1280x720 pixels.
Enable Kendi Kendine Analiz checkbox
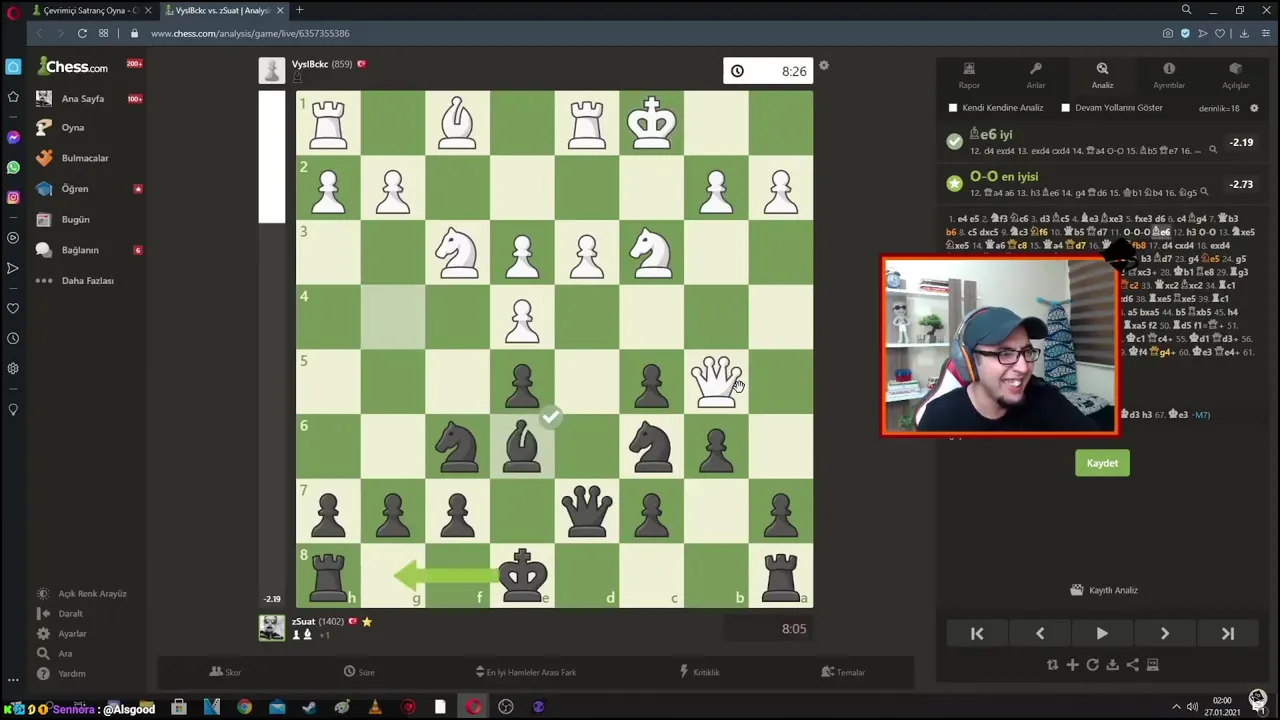953,108
